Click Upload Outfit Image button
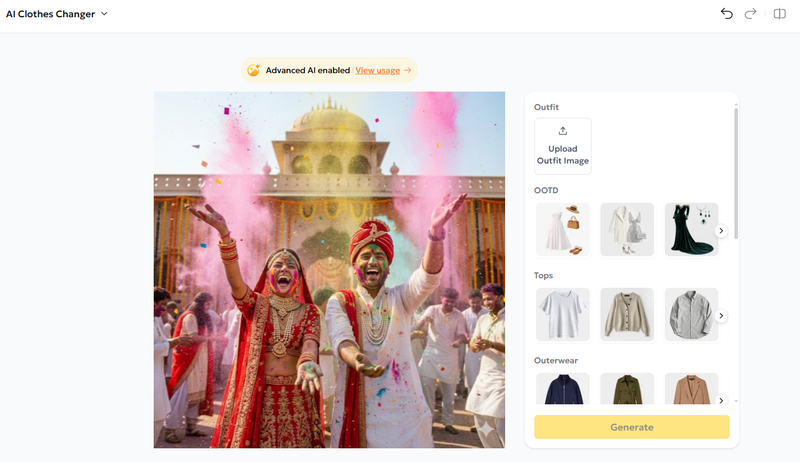800x462 pixels. coord(563,146)
